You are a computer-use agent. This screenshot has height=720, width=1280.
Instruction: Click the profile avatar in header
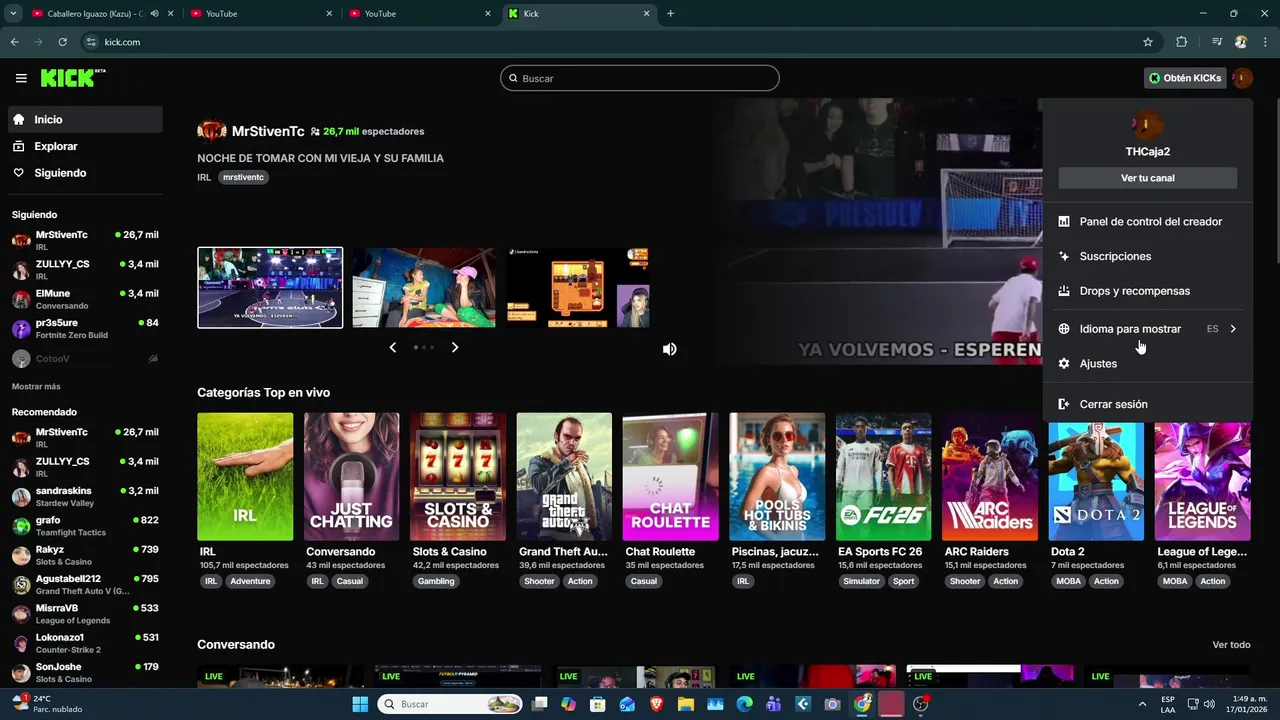coord(1242,78)
